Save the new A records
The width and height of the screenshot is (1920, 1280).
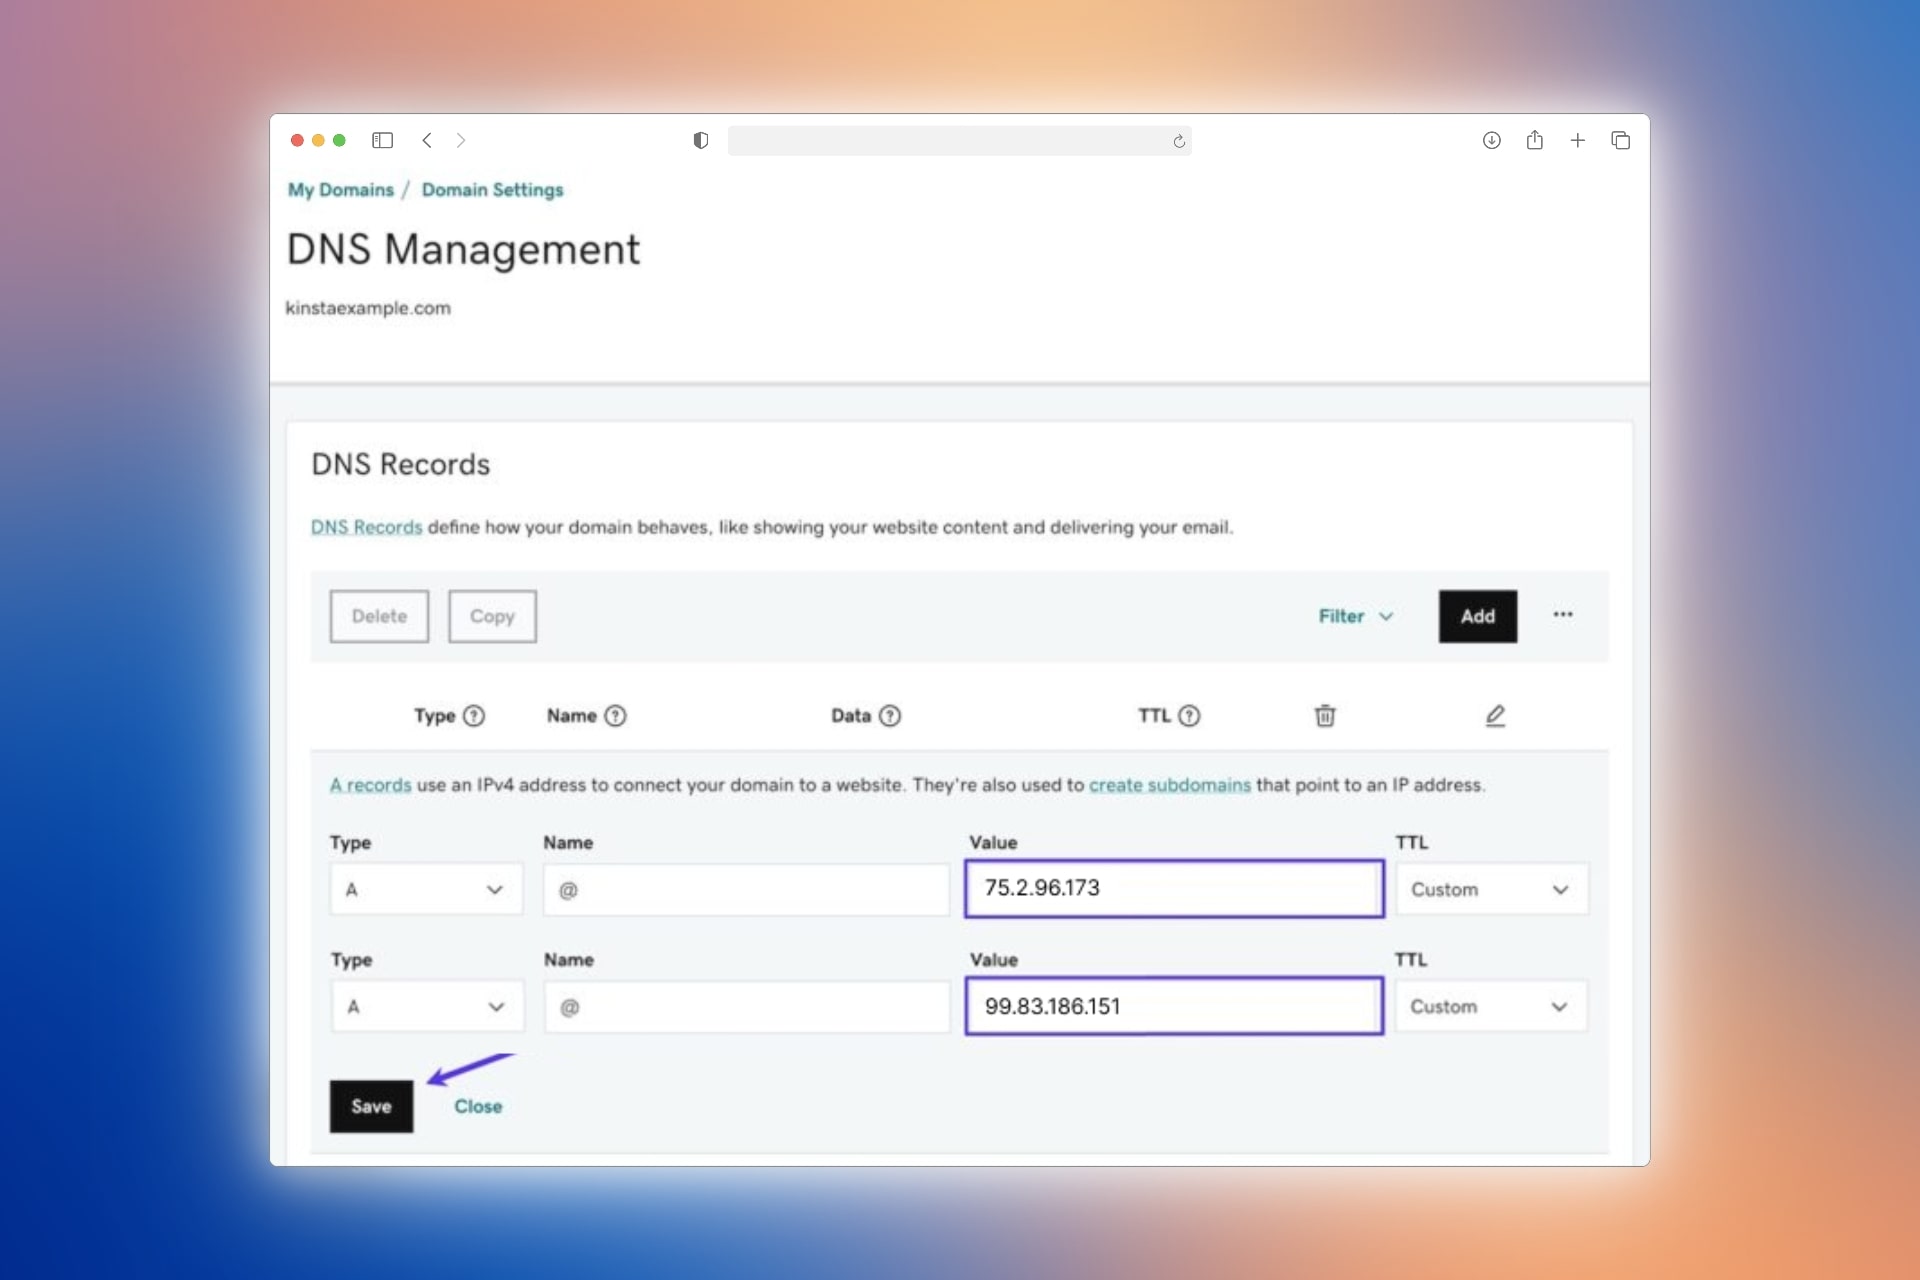[x=371, y=1106]
